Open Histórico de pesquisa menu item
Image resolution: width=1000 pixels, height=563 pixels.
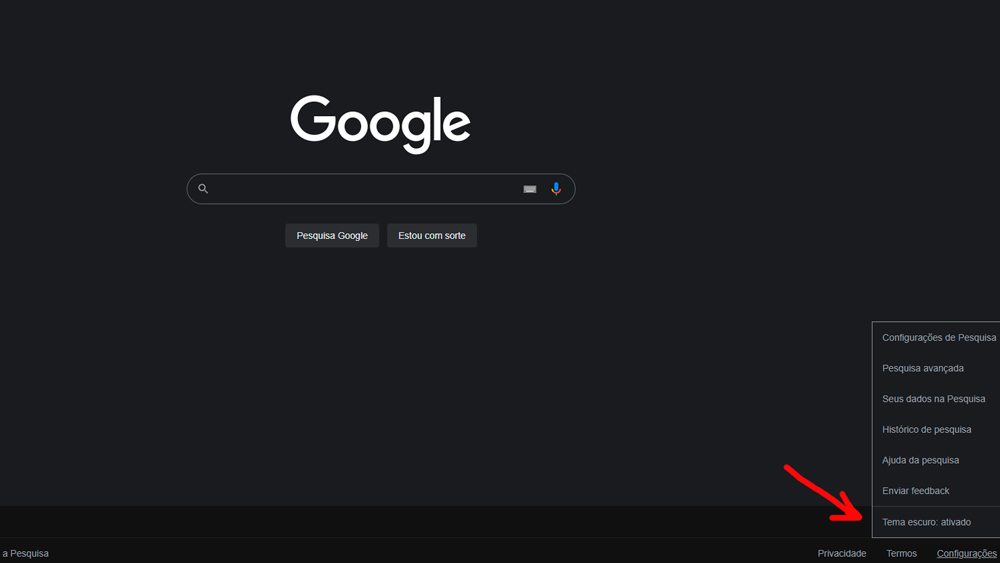click(926, 430)
